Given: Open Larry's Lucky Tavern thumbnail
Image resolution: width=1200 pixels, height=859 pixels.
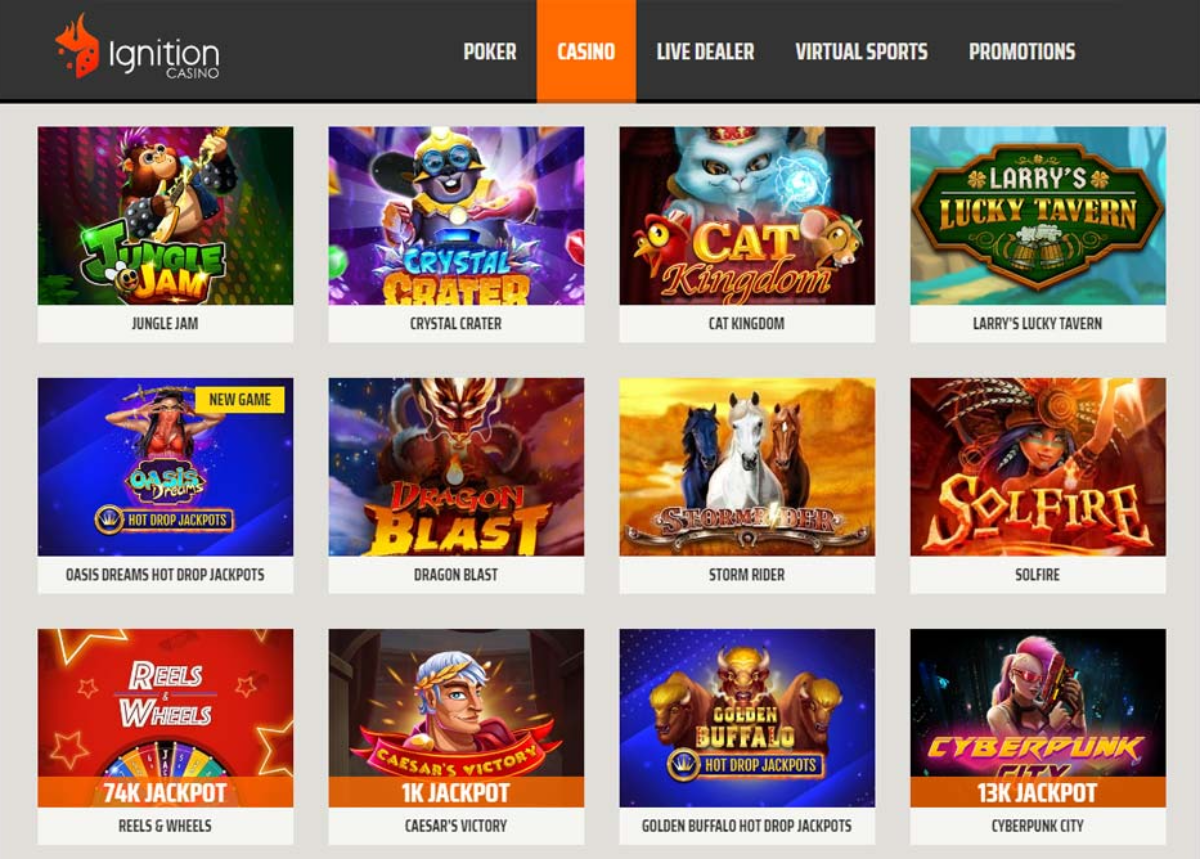Looking at the screenshot, I should pyautogui.click(x=1038, y=216).
